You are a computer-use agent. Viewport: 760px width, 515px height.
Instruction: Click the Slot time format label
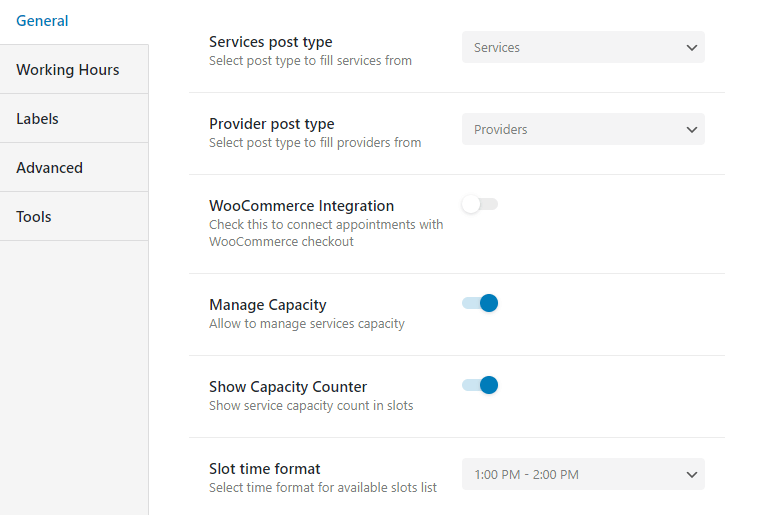coord(265,469)
